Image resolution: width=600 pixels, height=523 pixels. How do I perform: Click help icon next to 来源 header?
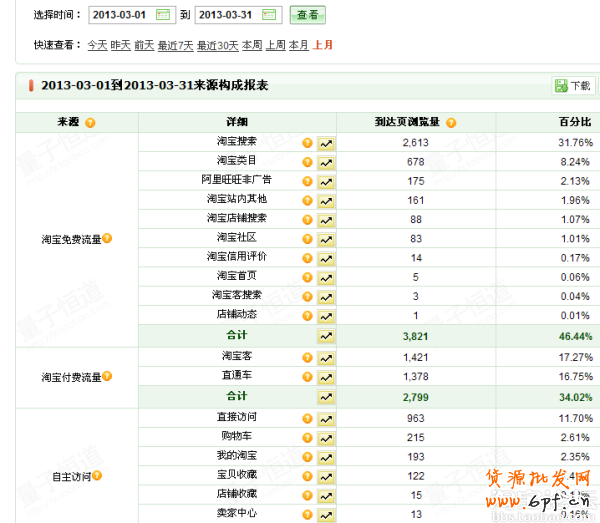[x=90, y=123]
